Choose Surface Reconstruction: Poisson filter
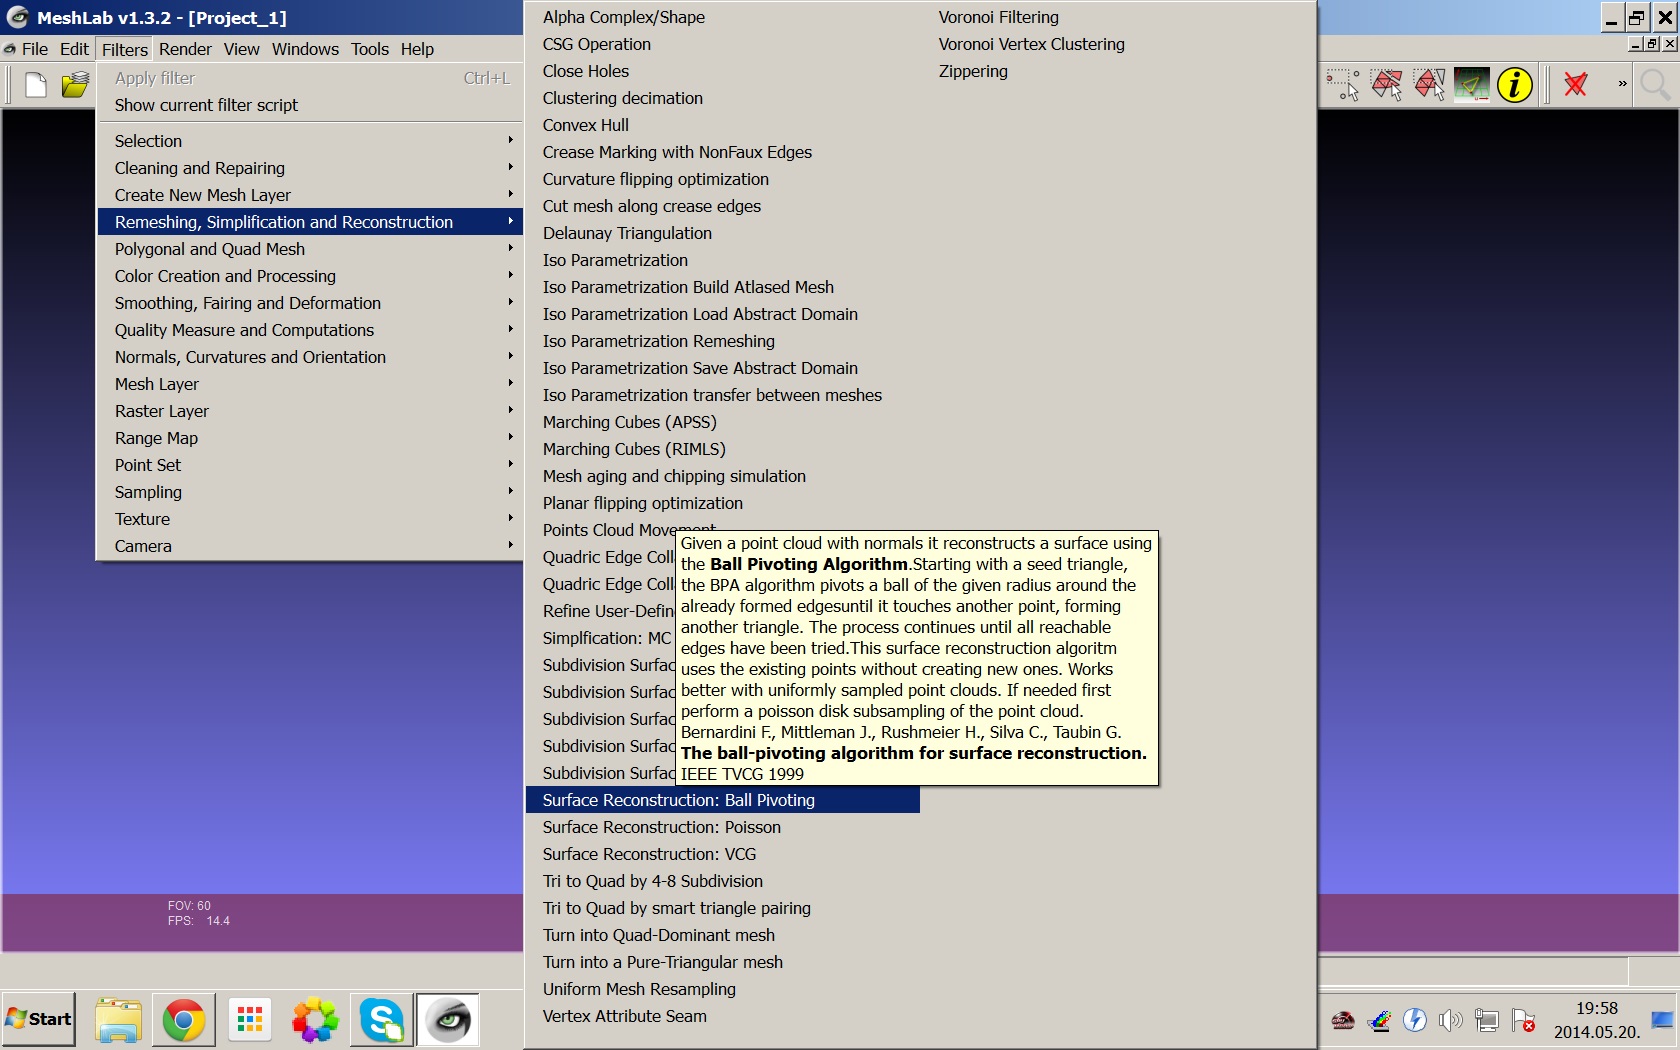Image resolution: width=1680 pixels, height=1050 pixels. [x=722, y=827]
